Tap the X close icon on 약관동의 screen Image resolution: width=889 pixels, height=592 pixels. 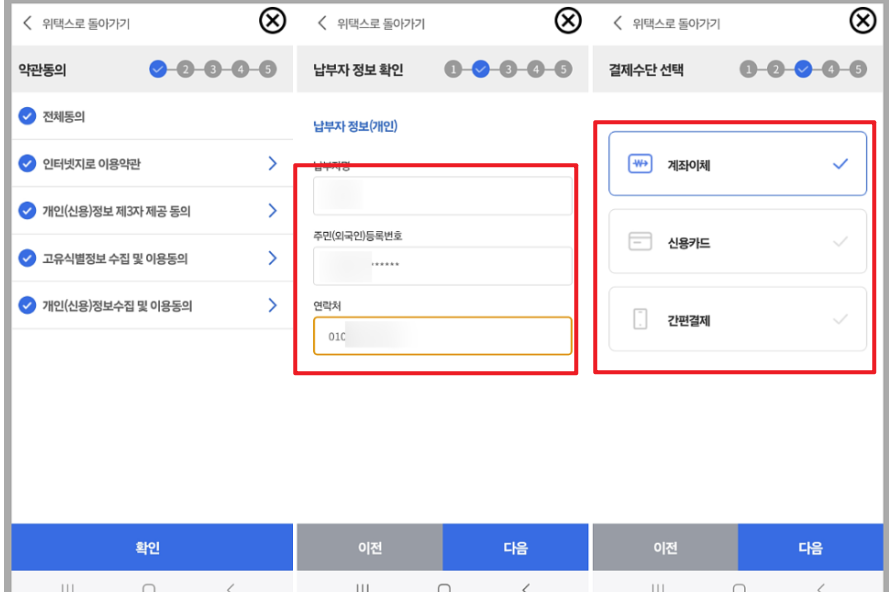coord(271,20)
